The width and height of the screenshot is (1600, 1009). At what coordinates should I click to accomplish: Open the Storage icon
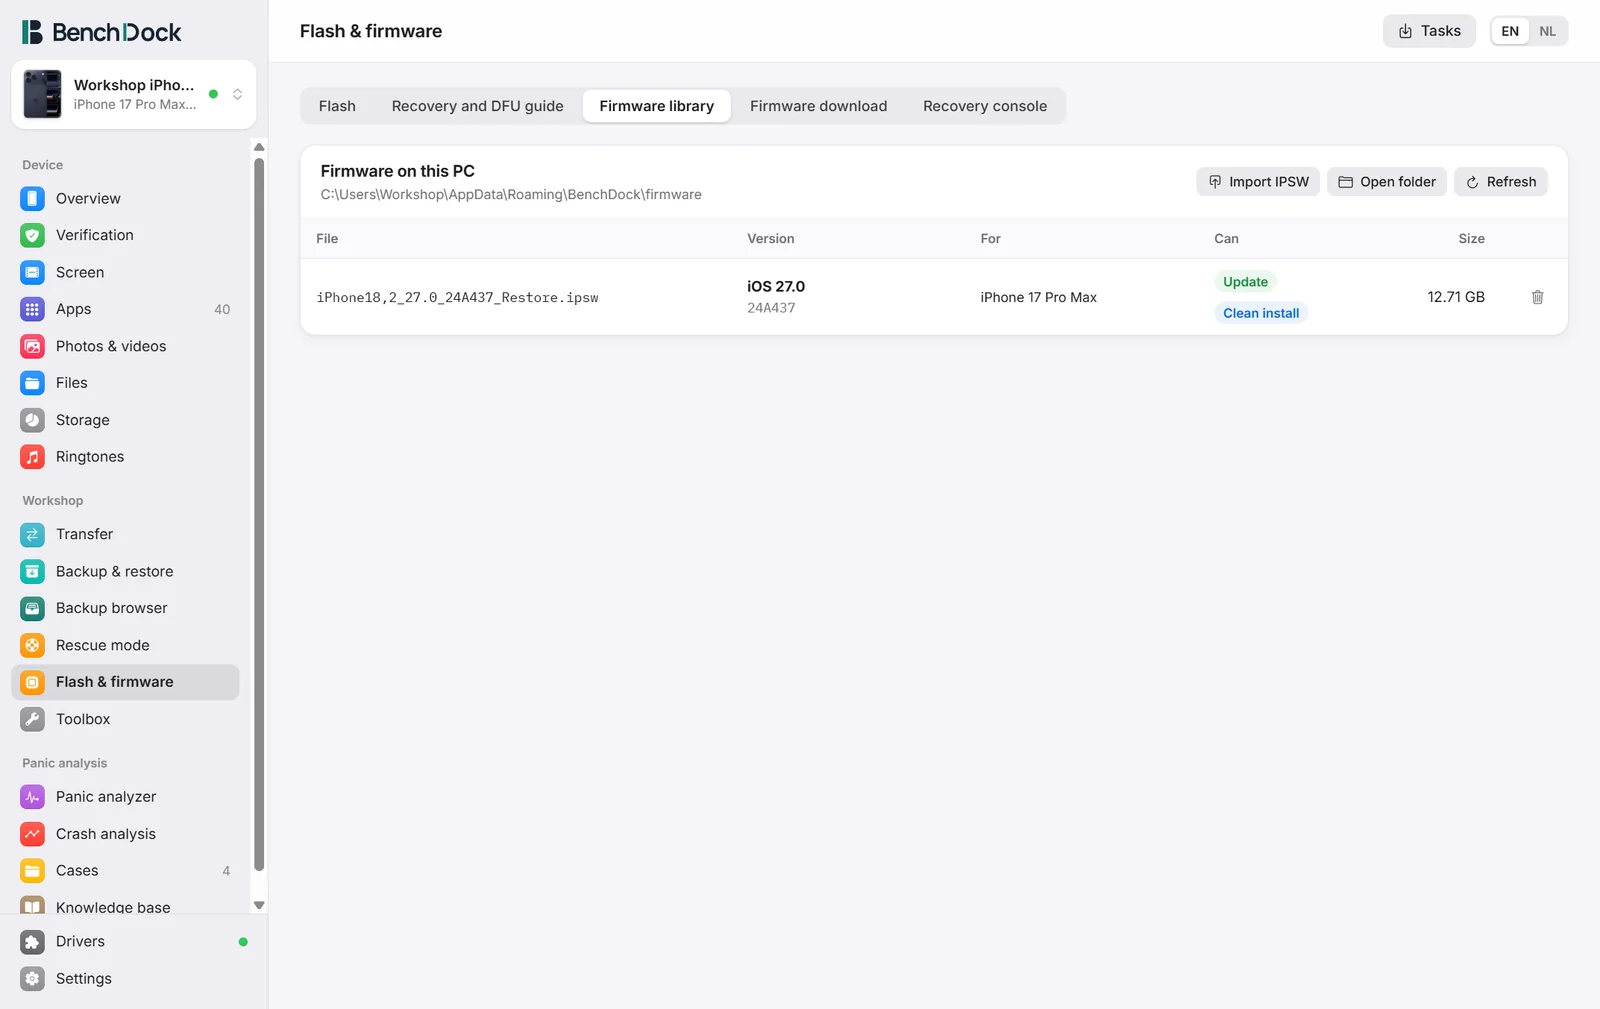coord(32,420)
